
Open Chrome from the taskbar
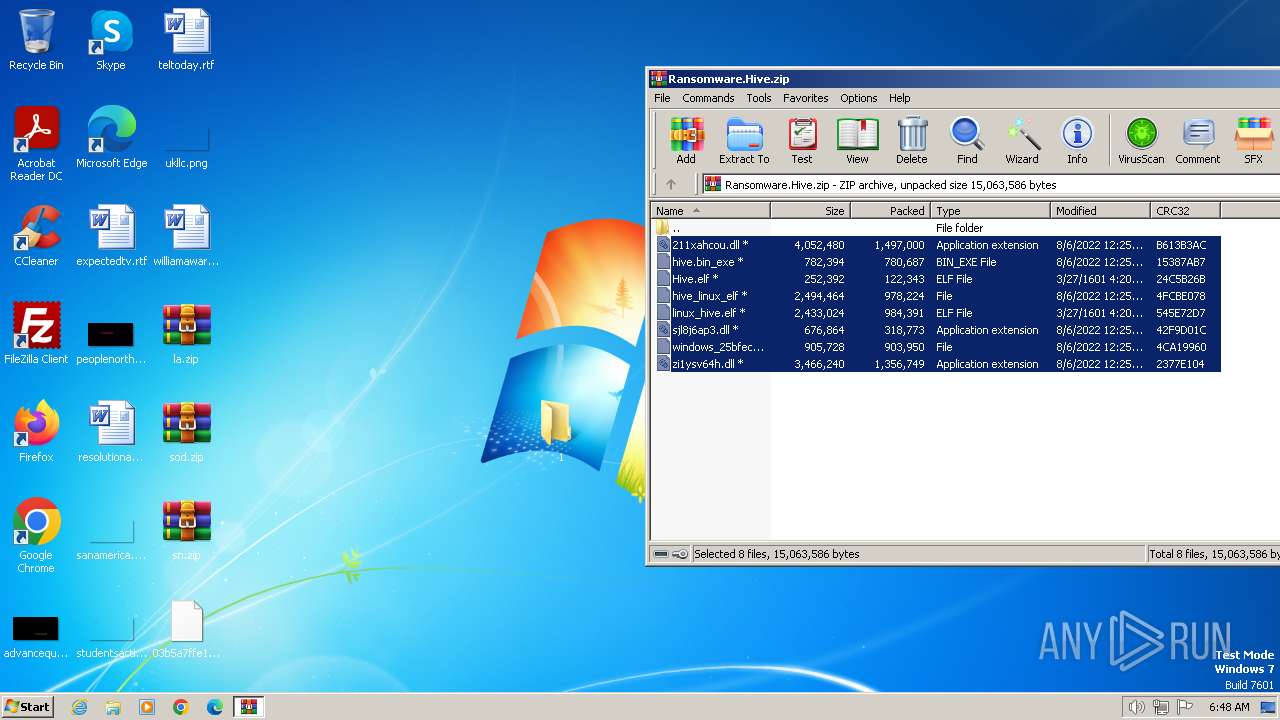pos(180,707)
